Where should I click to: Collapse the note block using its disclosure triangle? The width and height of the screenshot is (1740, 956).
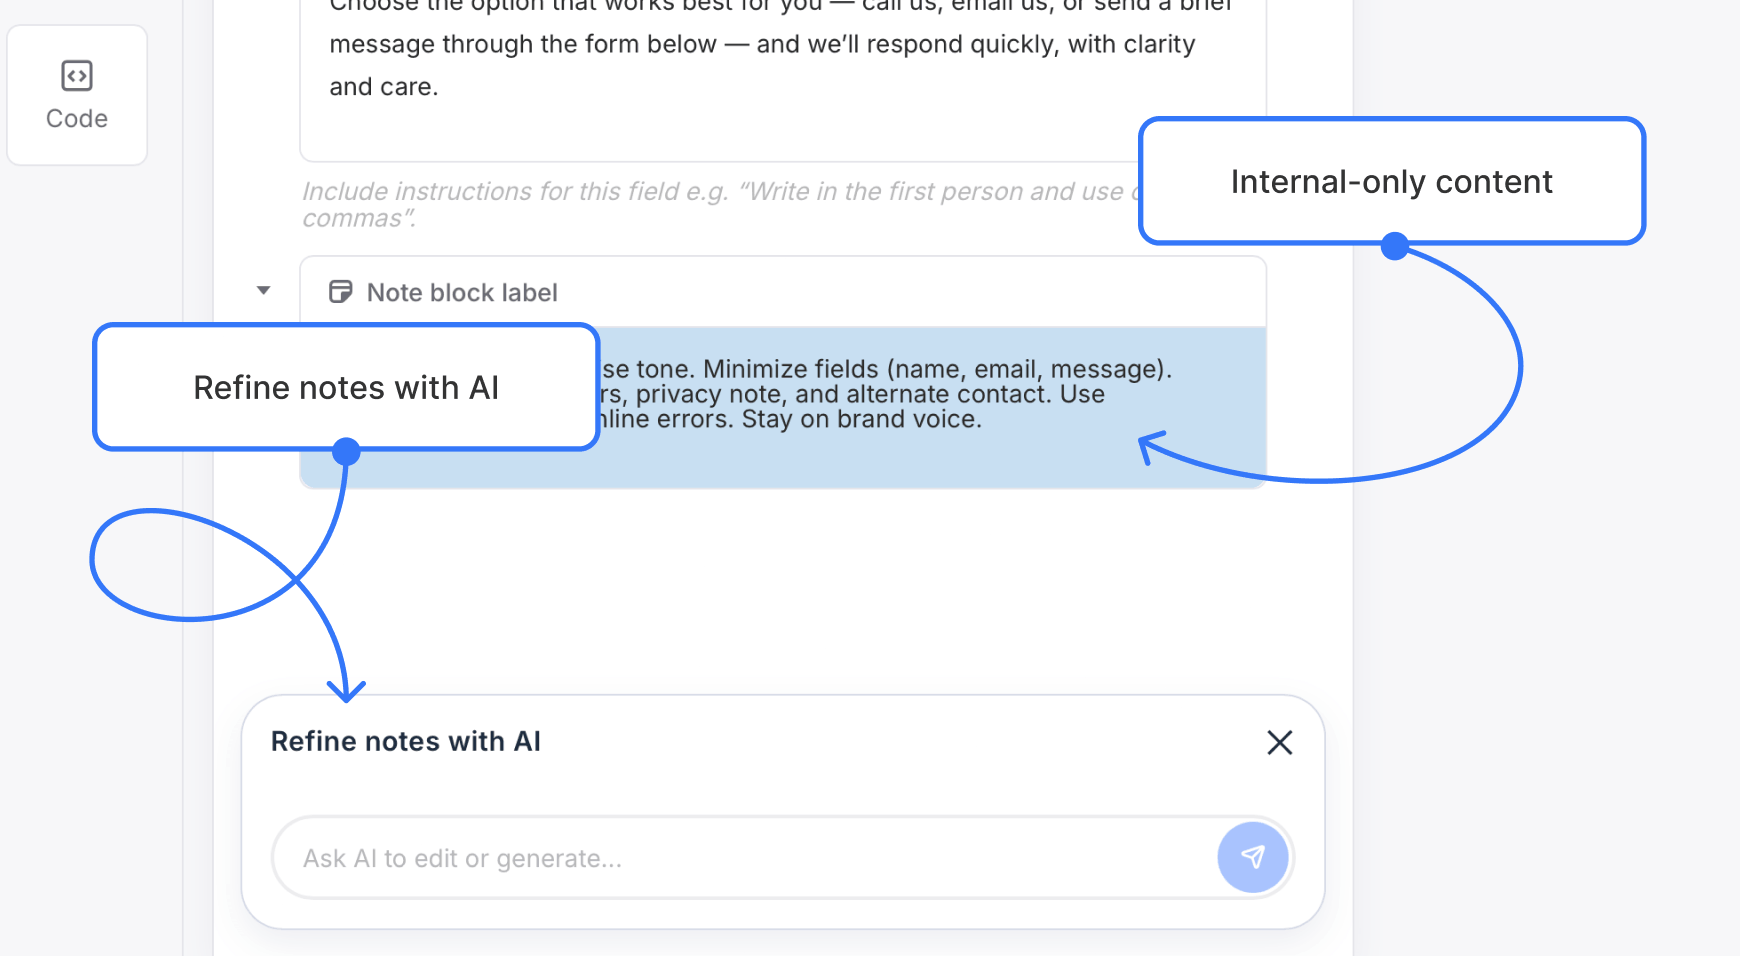pyautogui.click(x=263, y=290)
